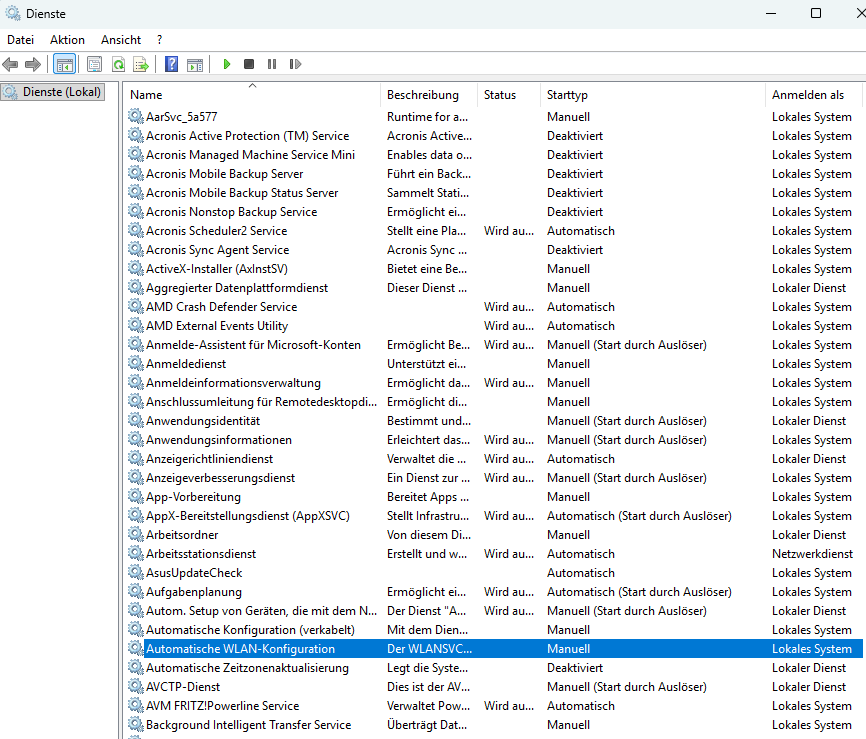
Task: Open the Aktion menu
Action: (67, 40)
